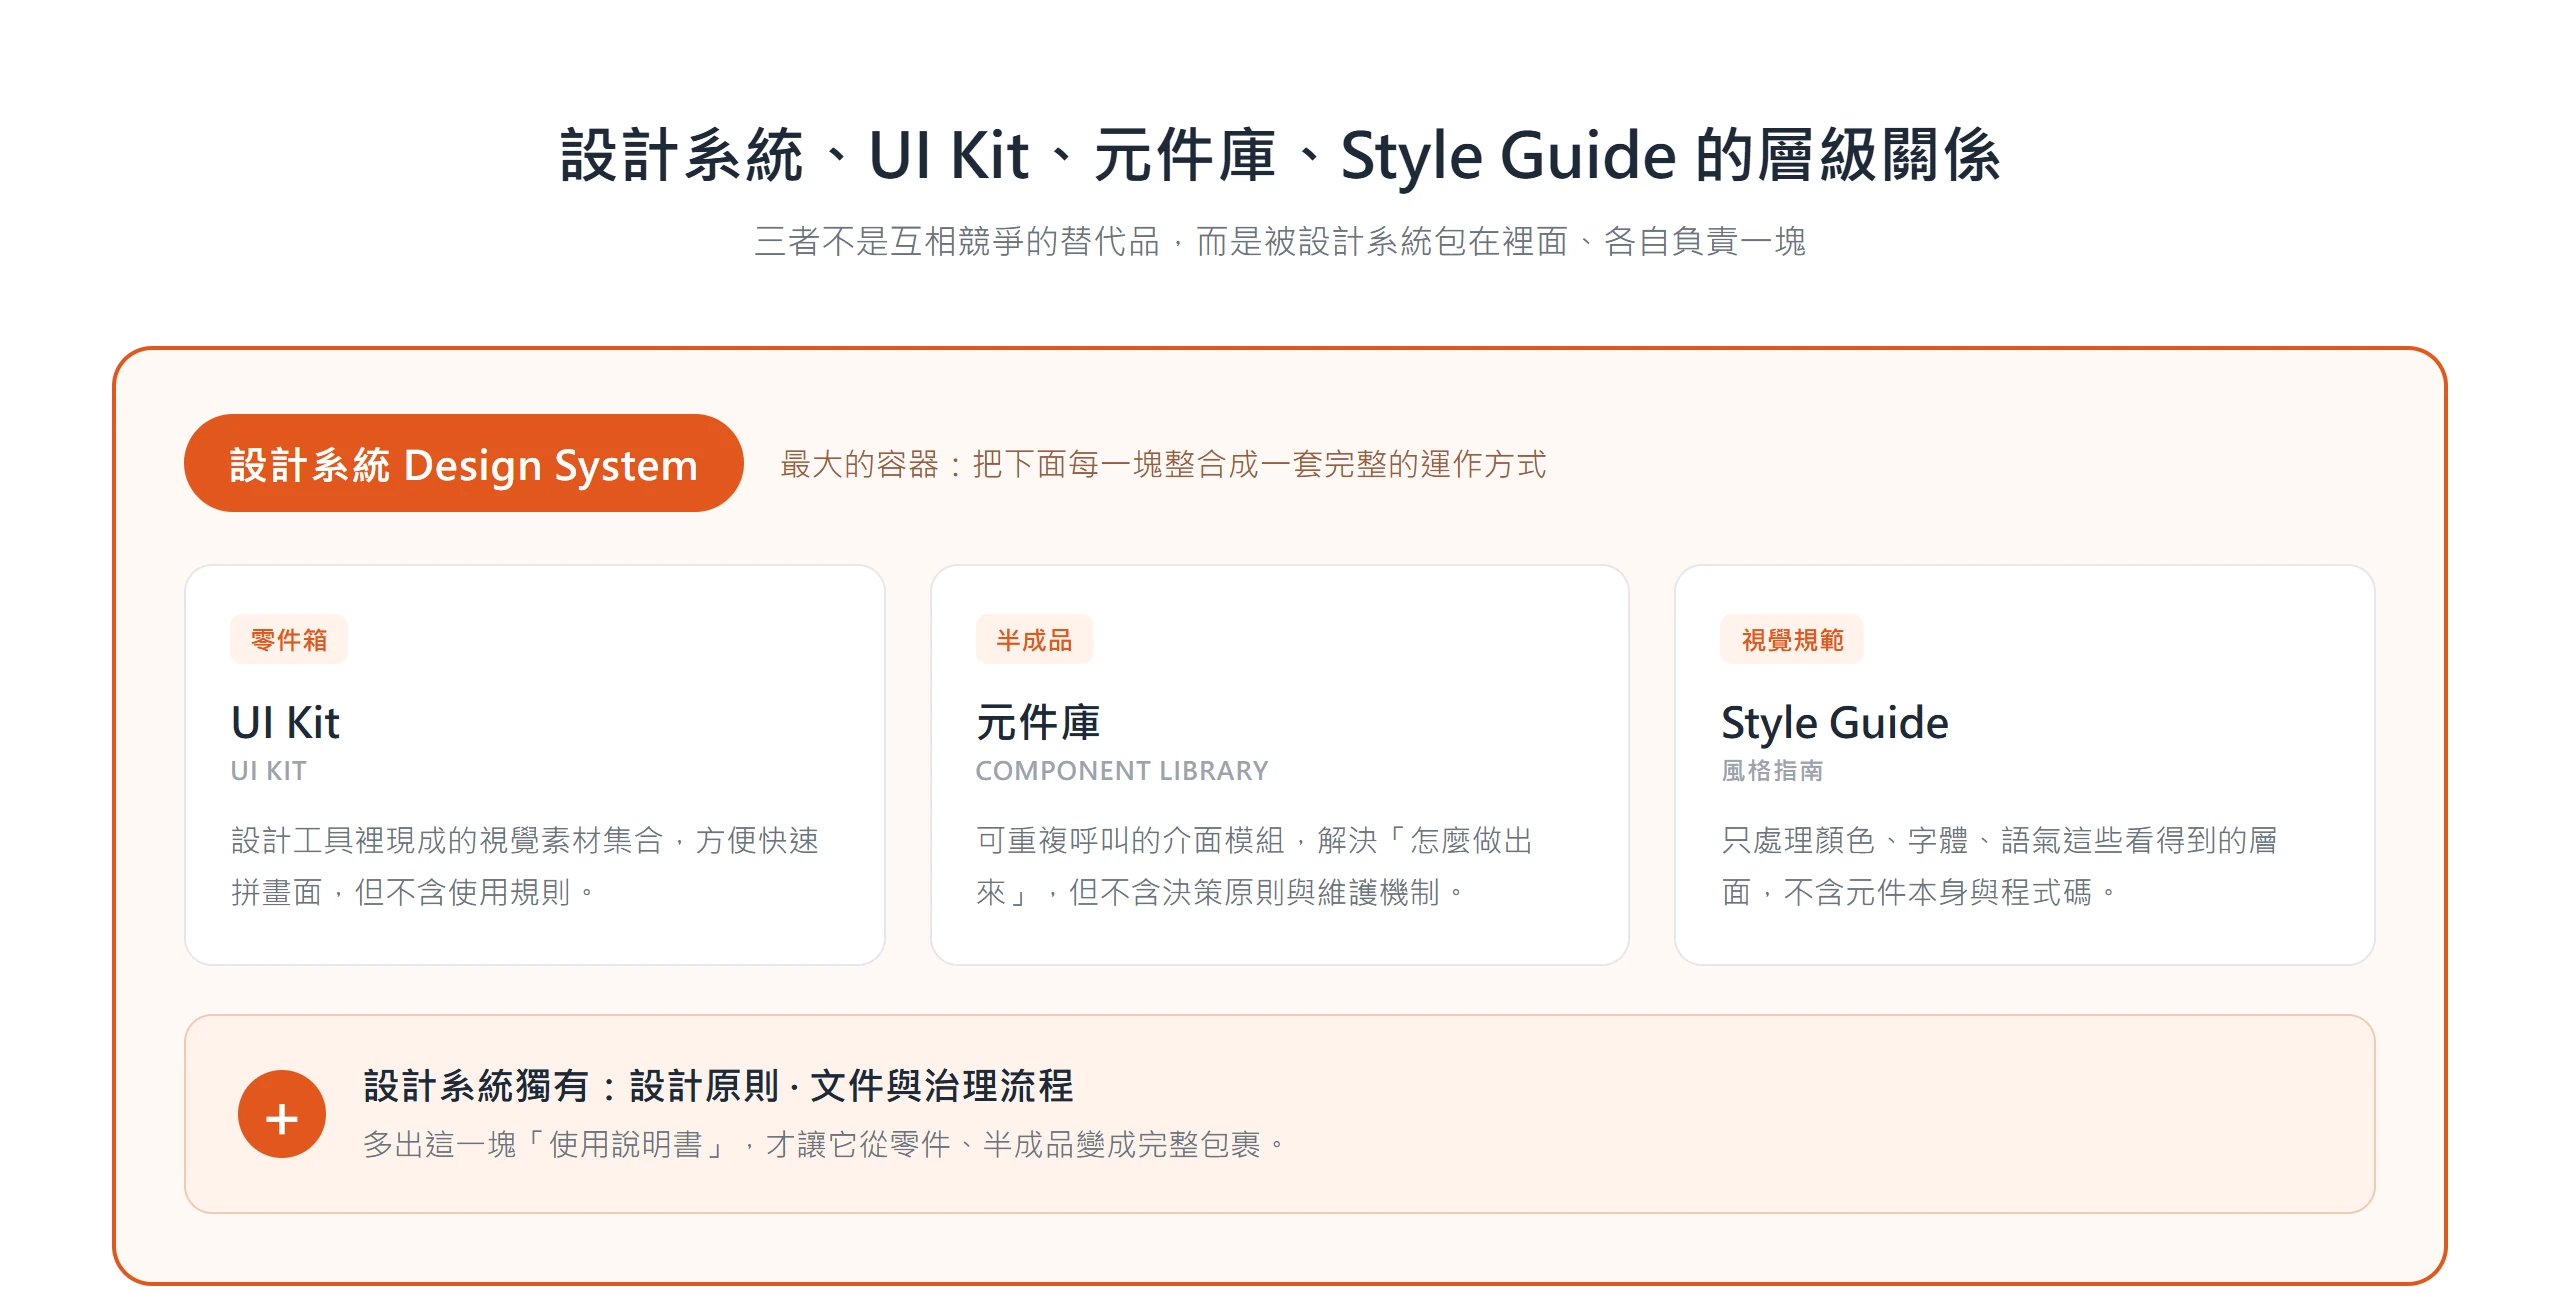The height and width of the screenshot is (1310, 2560).
Task: Select the 視覺規範 tag
Action: (1792, 639)
